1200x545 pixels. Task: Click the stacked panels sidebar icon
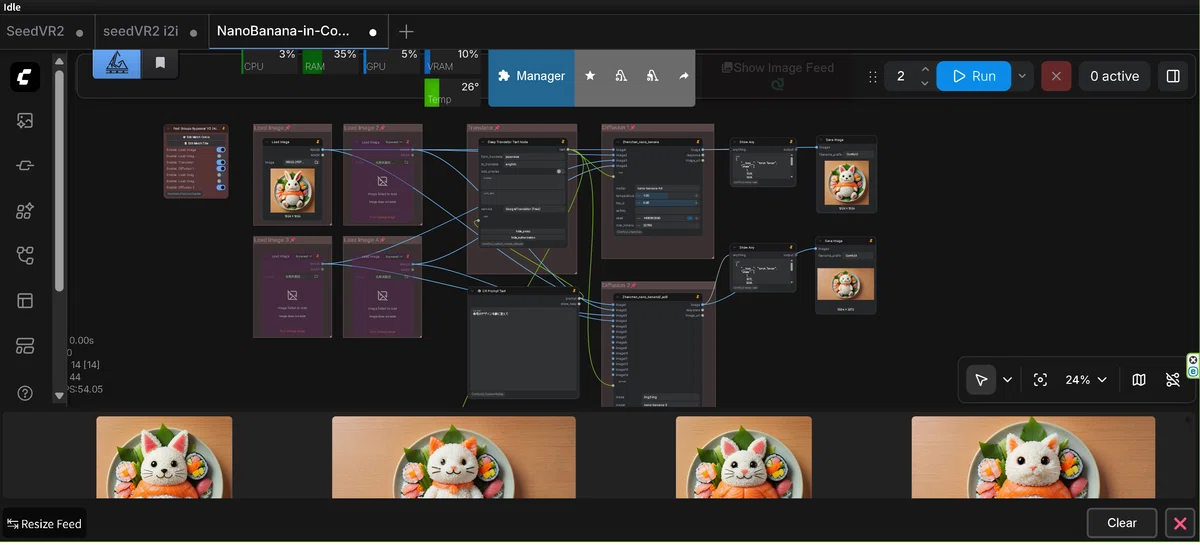25,346
